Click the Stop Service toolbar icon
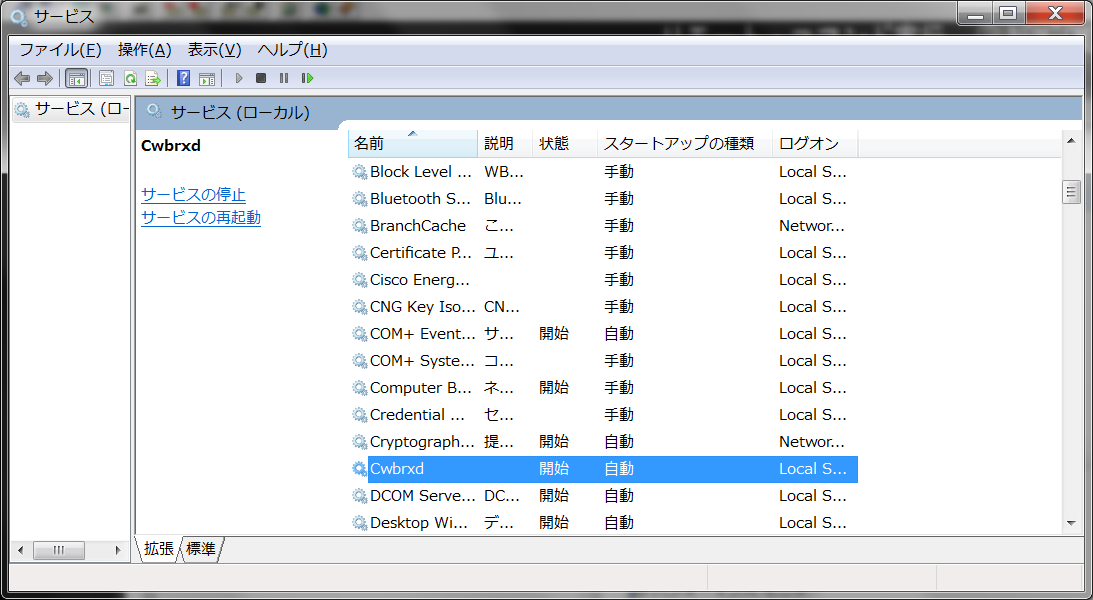The image size is (1093, 600). 261,78
